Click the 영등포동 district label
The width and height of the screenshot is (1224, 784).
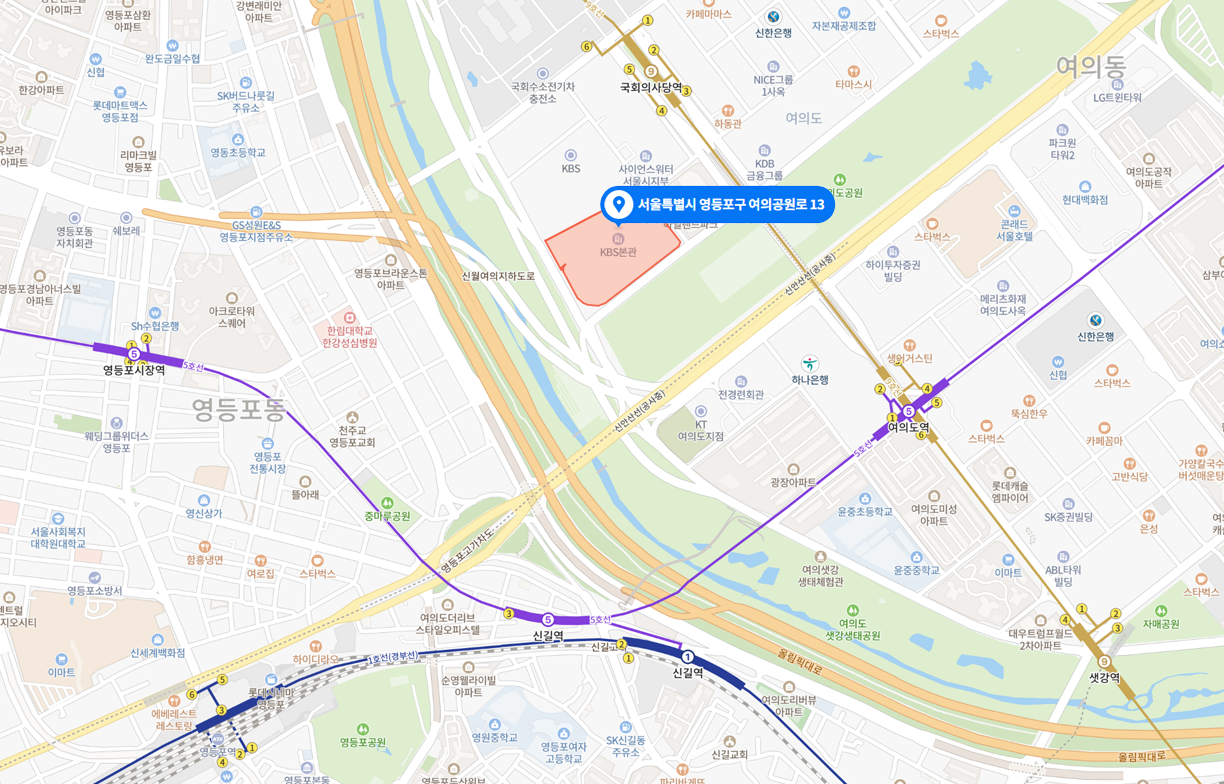tap(238, 408)
